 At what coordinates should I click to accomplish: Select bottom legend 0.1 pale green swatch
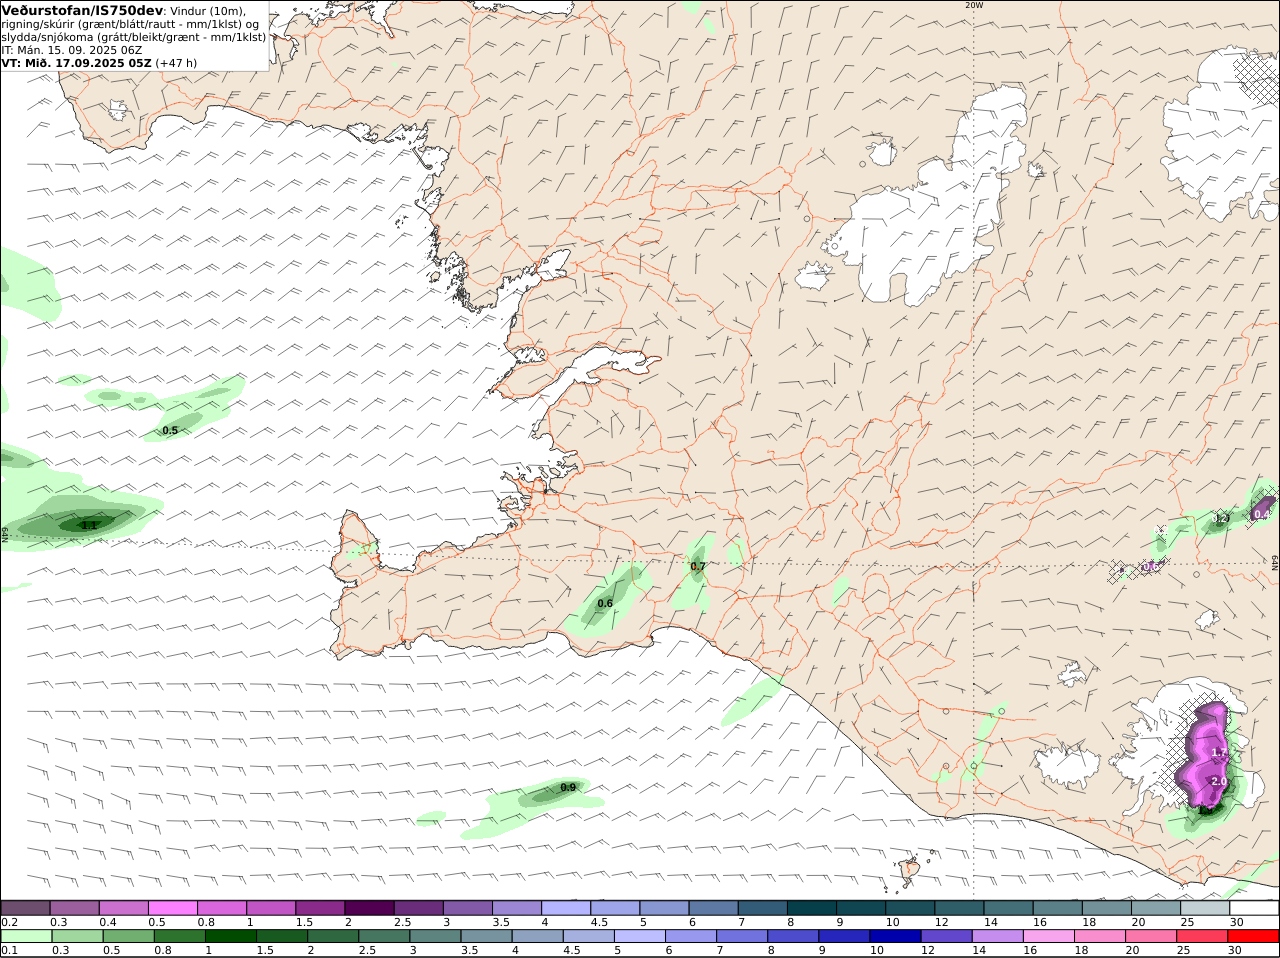pyautogui.click(x=26, y=936)
